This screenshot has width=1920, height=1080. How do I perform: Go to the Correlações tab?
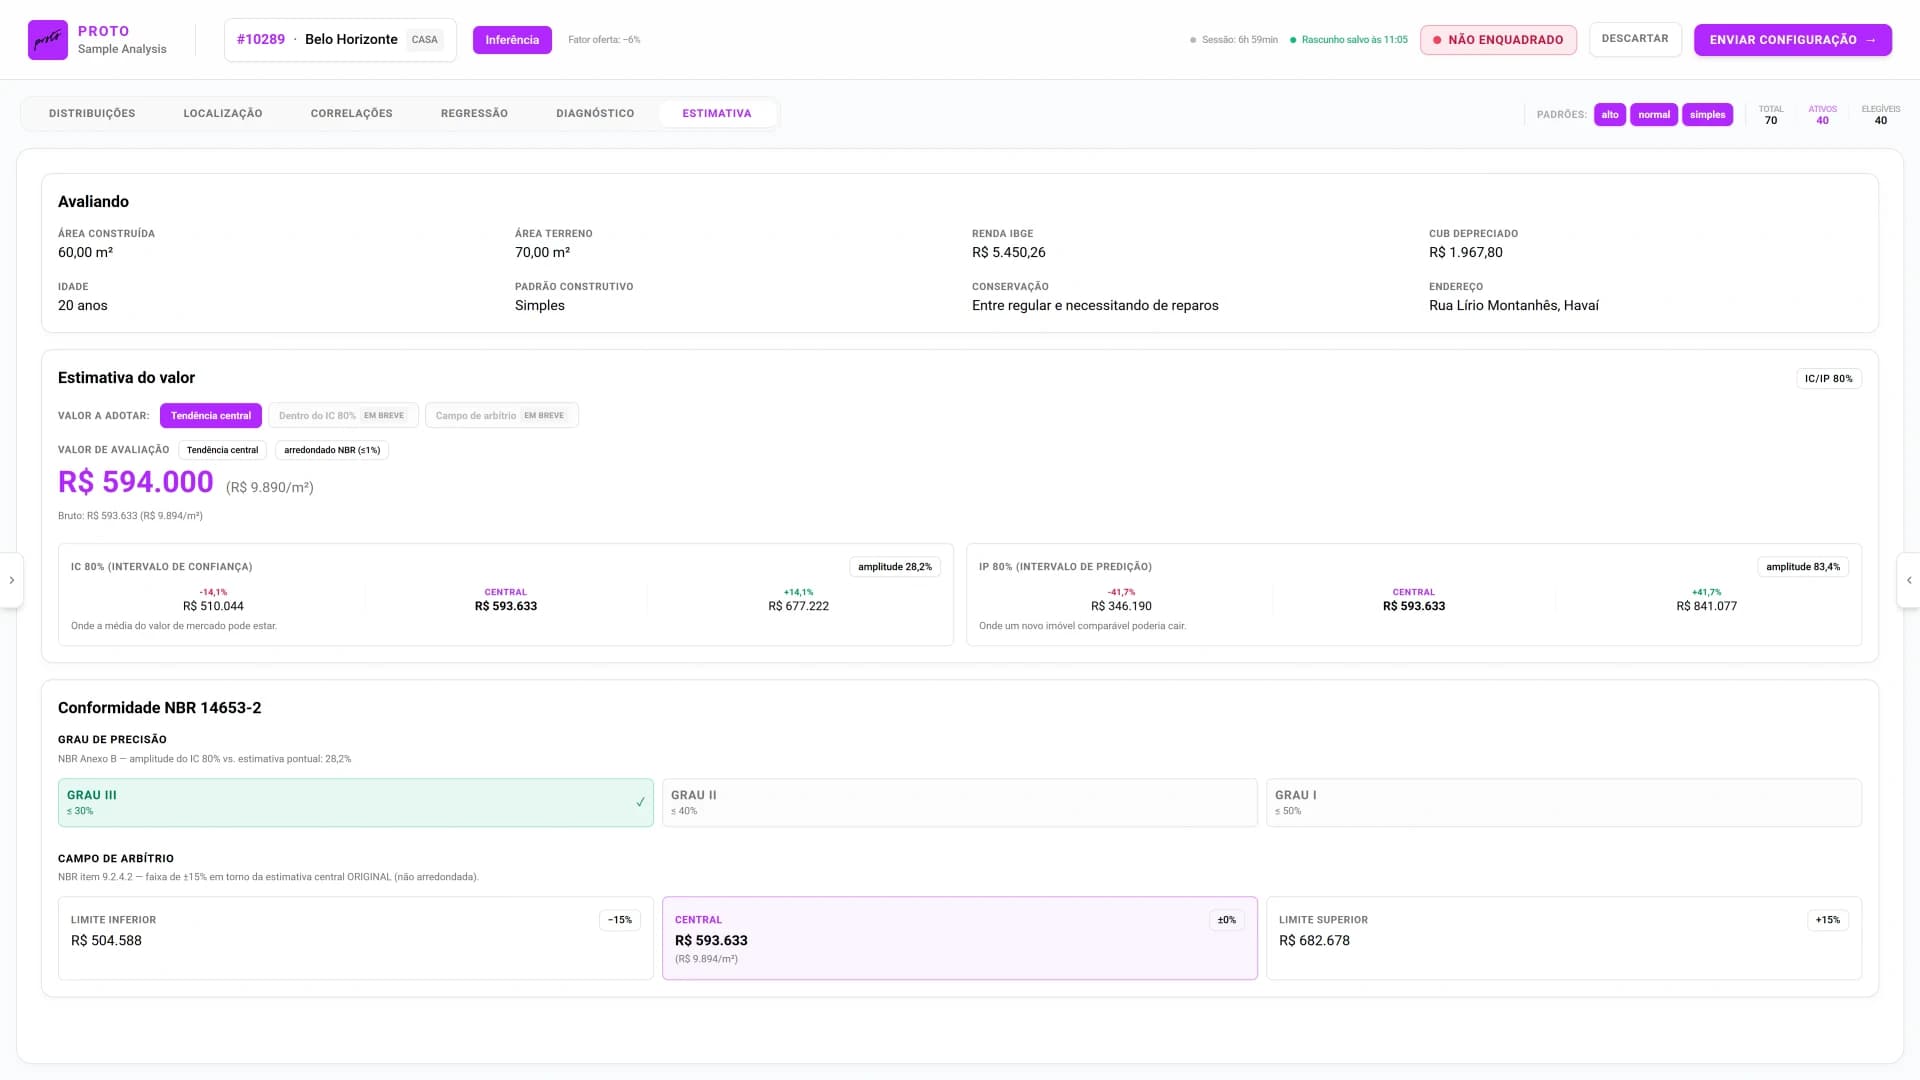351,114
